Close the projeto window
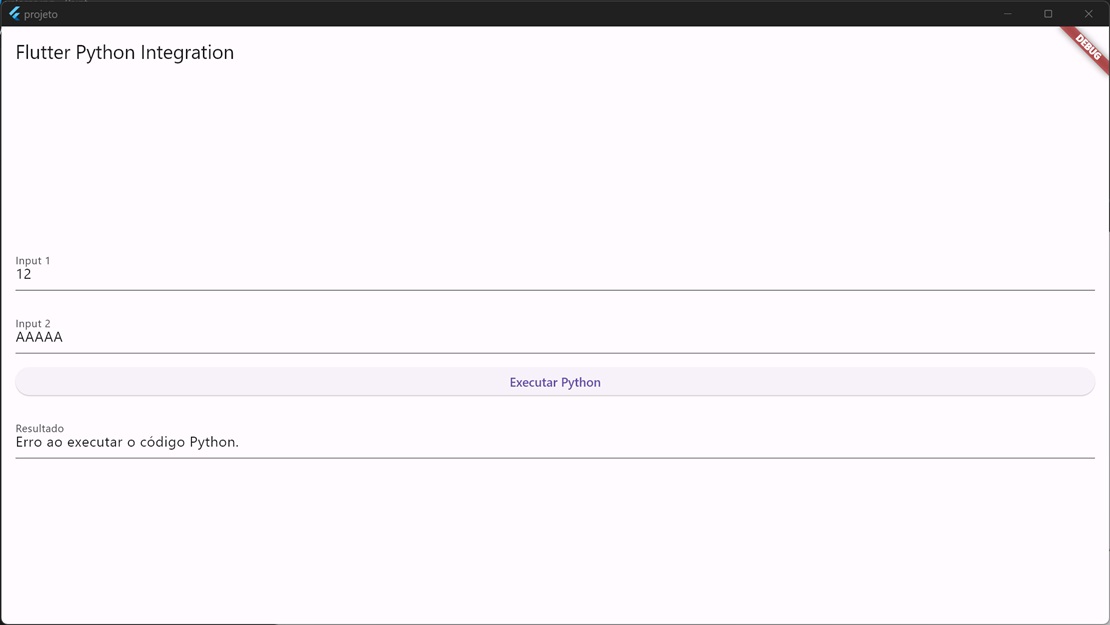This screenshot has width=1110, height=625. click(1089, 13)
